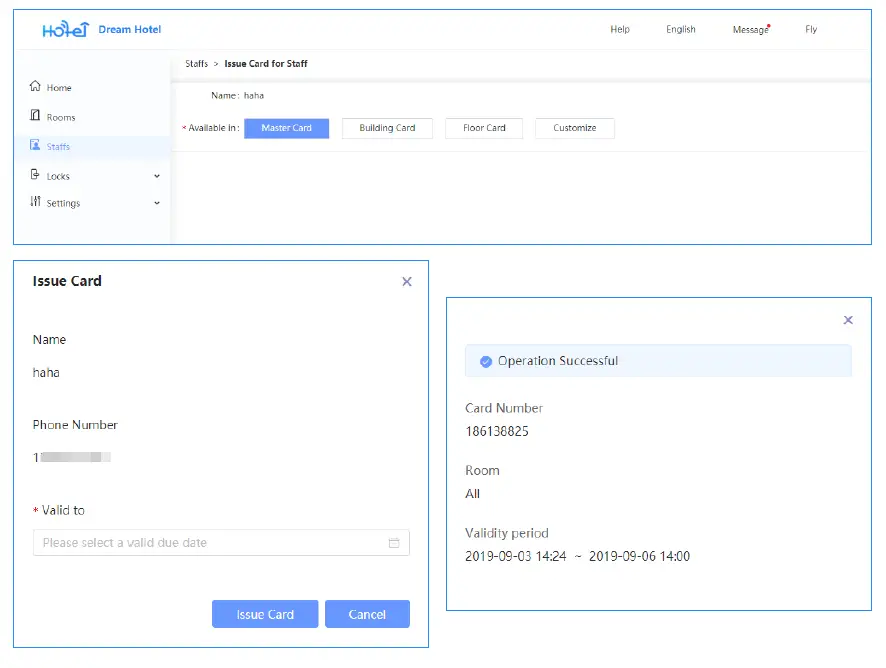Viewport: 886px width, 668px height.
Task: Click the Hotel logo icon
Action: click(66, 29)
